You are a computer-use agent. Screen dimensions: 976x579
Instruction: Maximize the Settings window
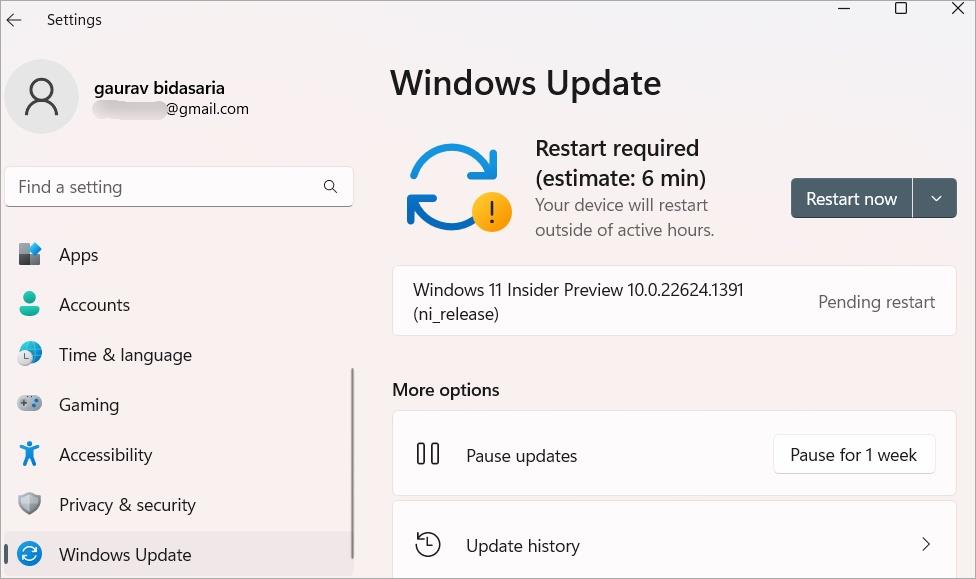click(901, 9)
